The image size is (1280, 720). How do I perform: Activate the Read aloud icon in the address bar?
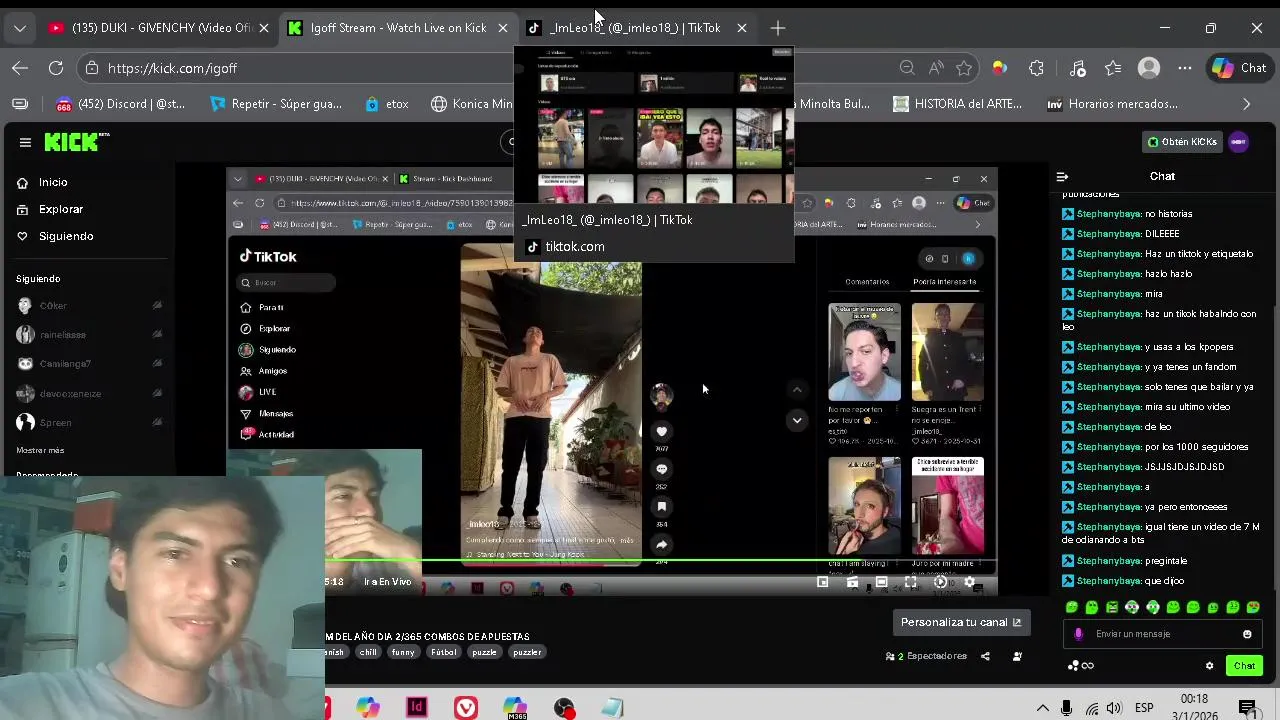click(936, 68)
